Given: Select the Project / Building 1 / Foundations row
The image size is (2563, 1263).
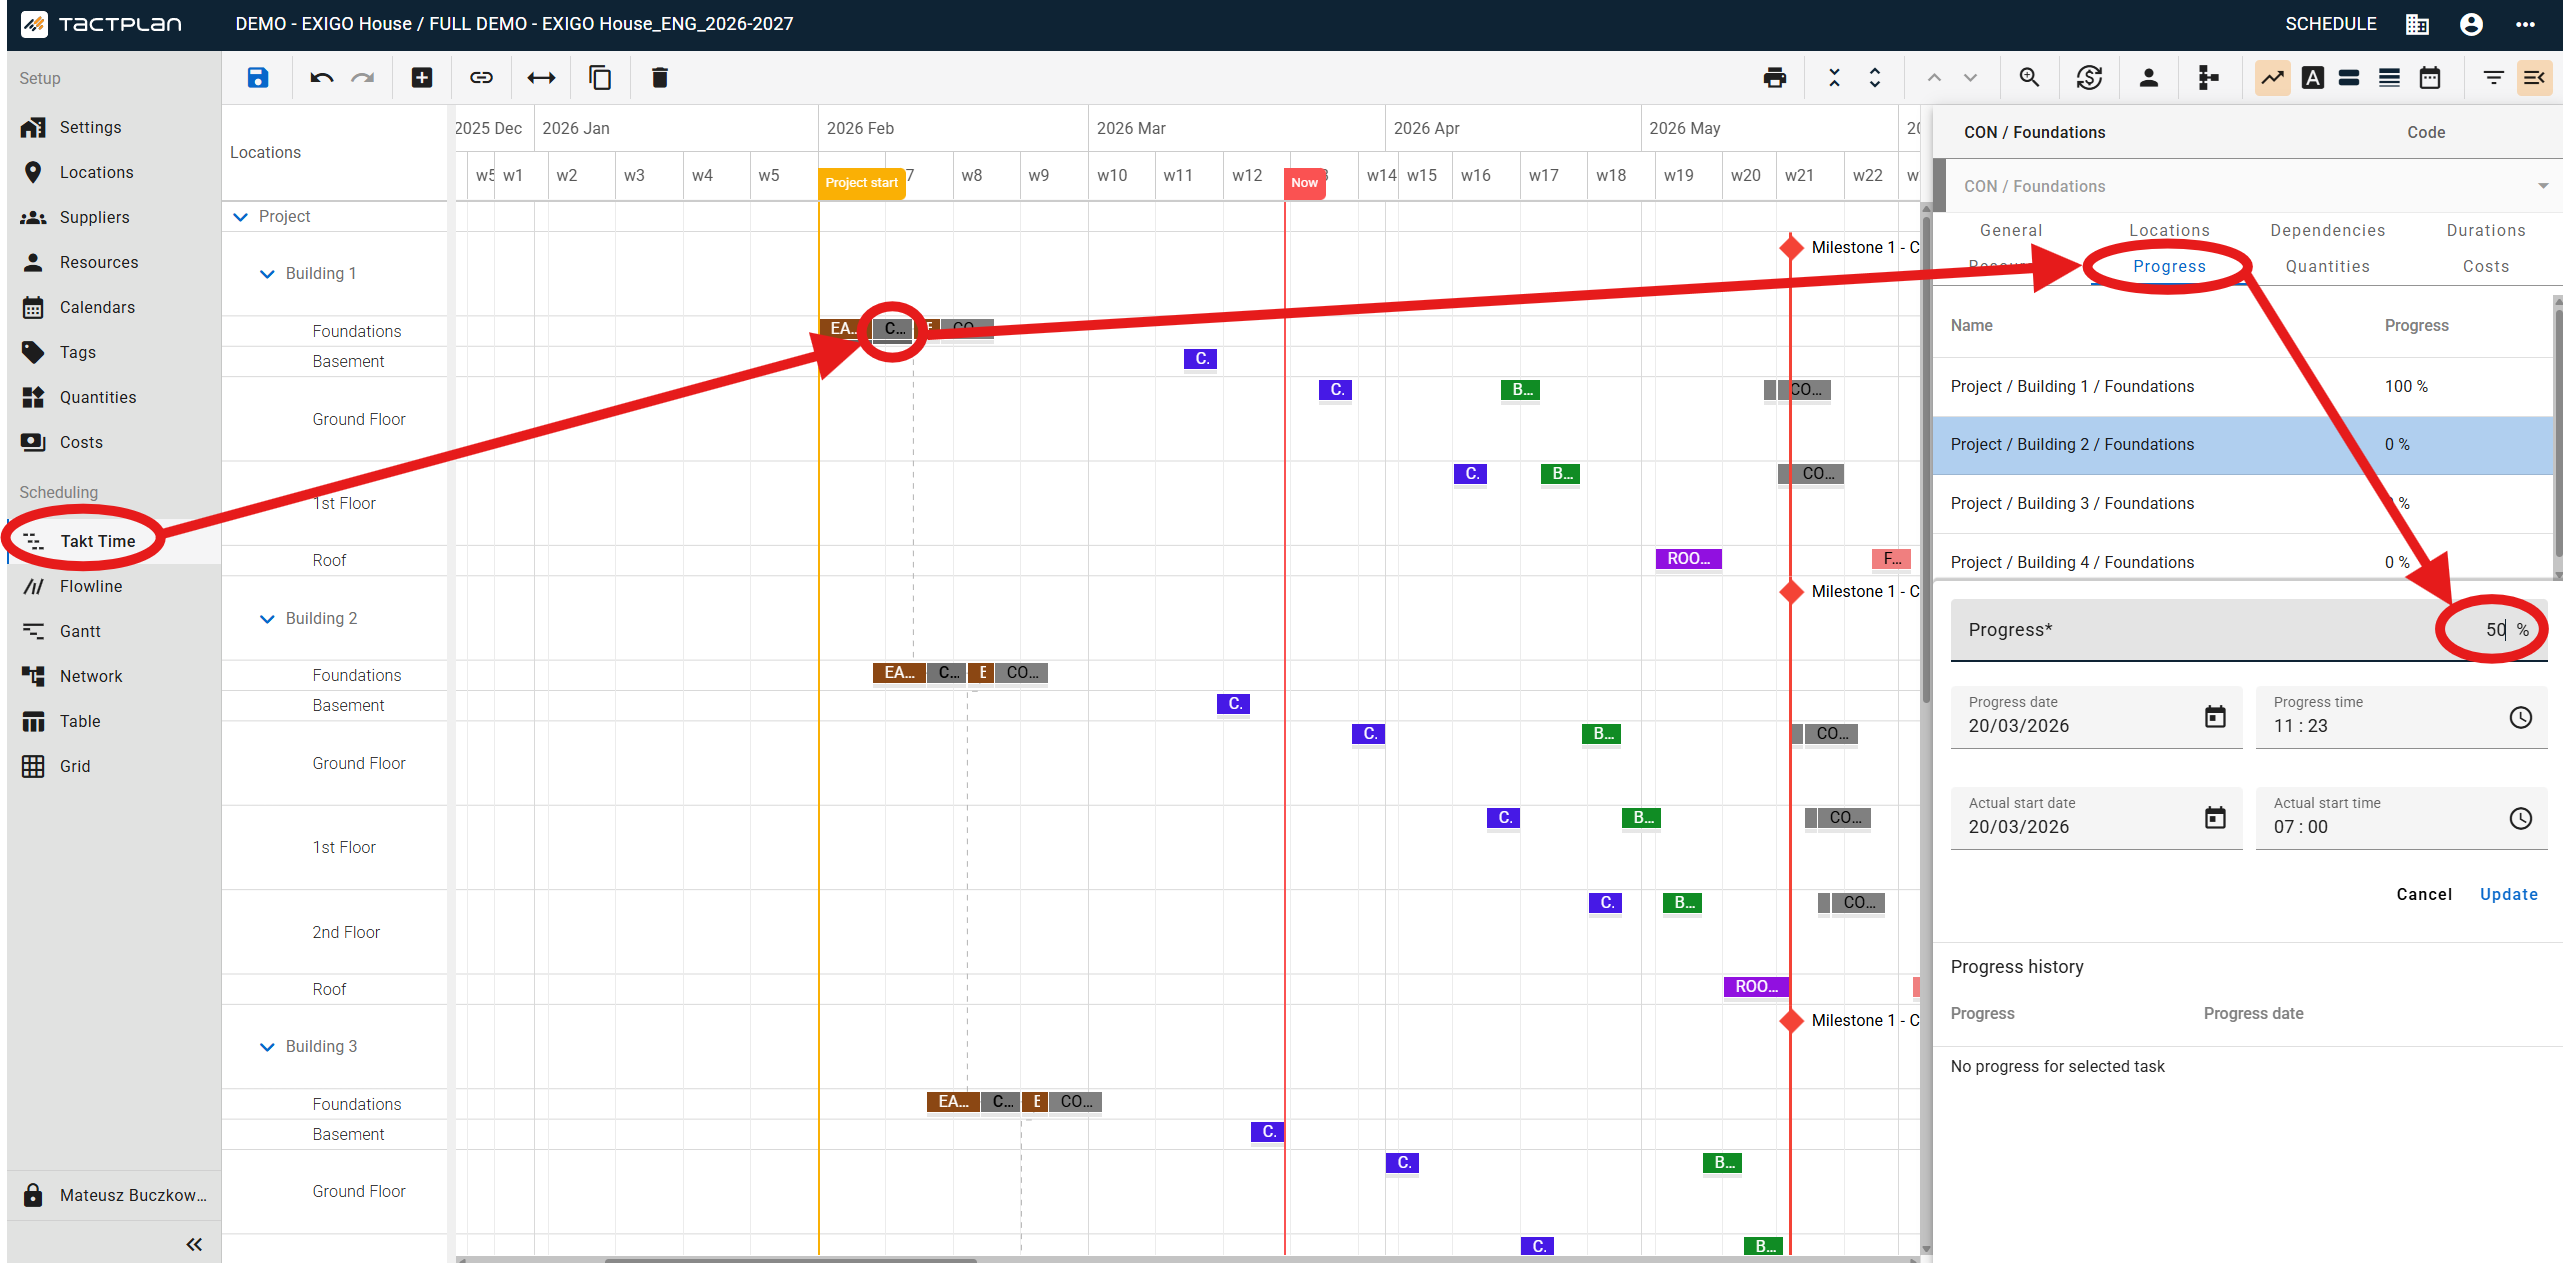Looking at the screenshot, I should [2243, 386].
